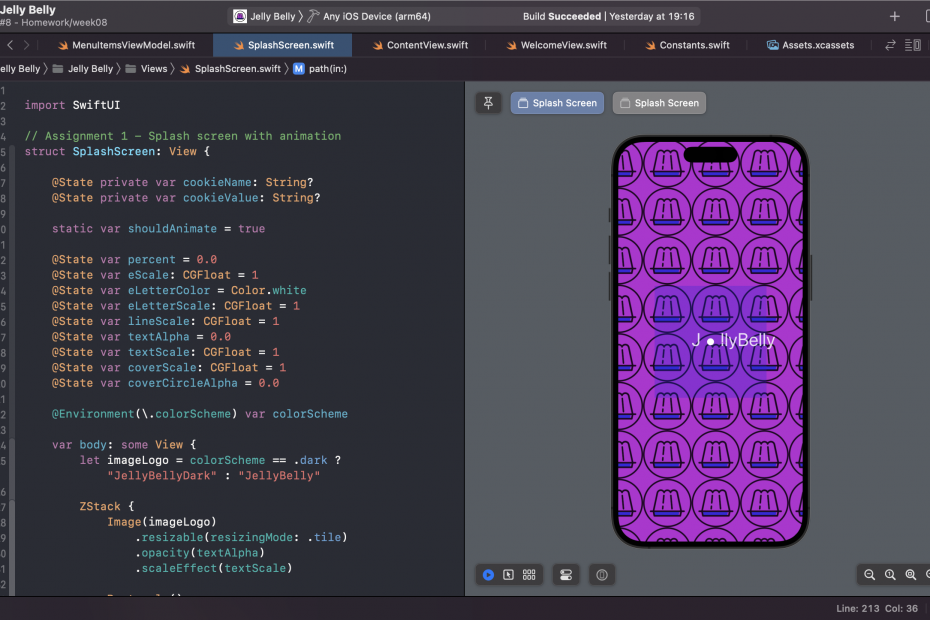Toggle the editor review swap arrows
Viewport: 930px width, 620px height.
890,45
